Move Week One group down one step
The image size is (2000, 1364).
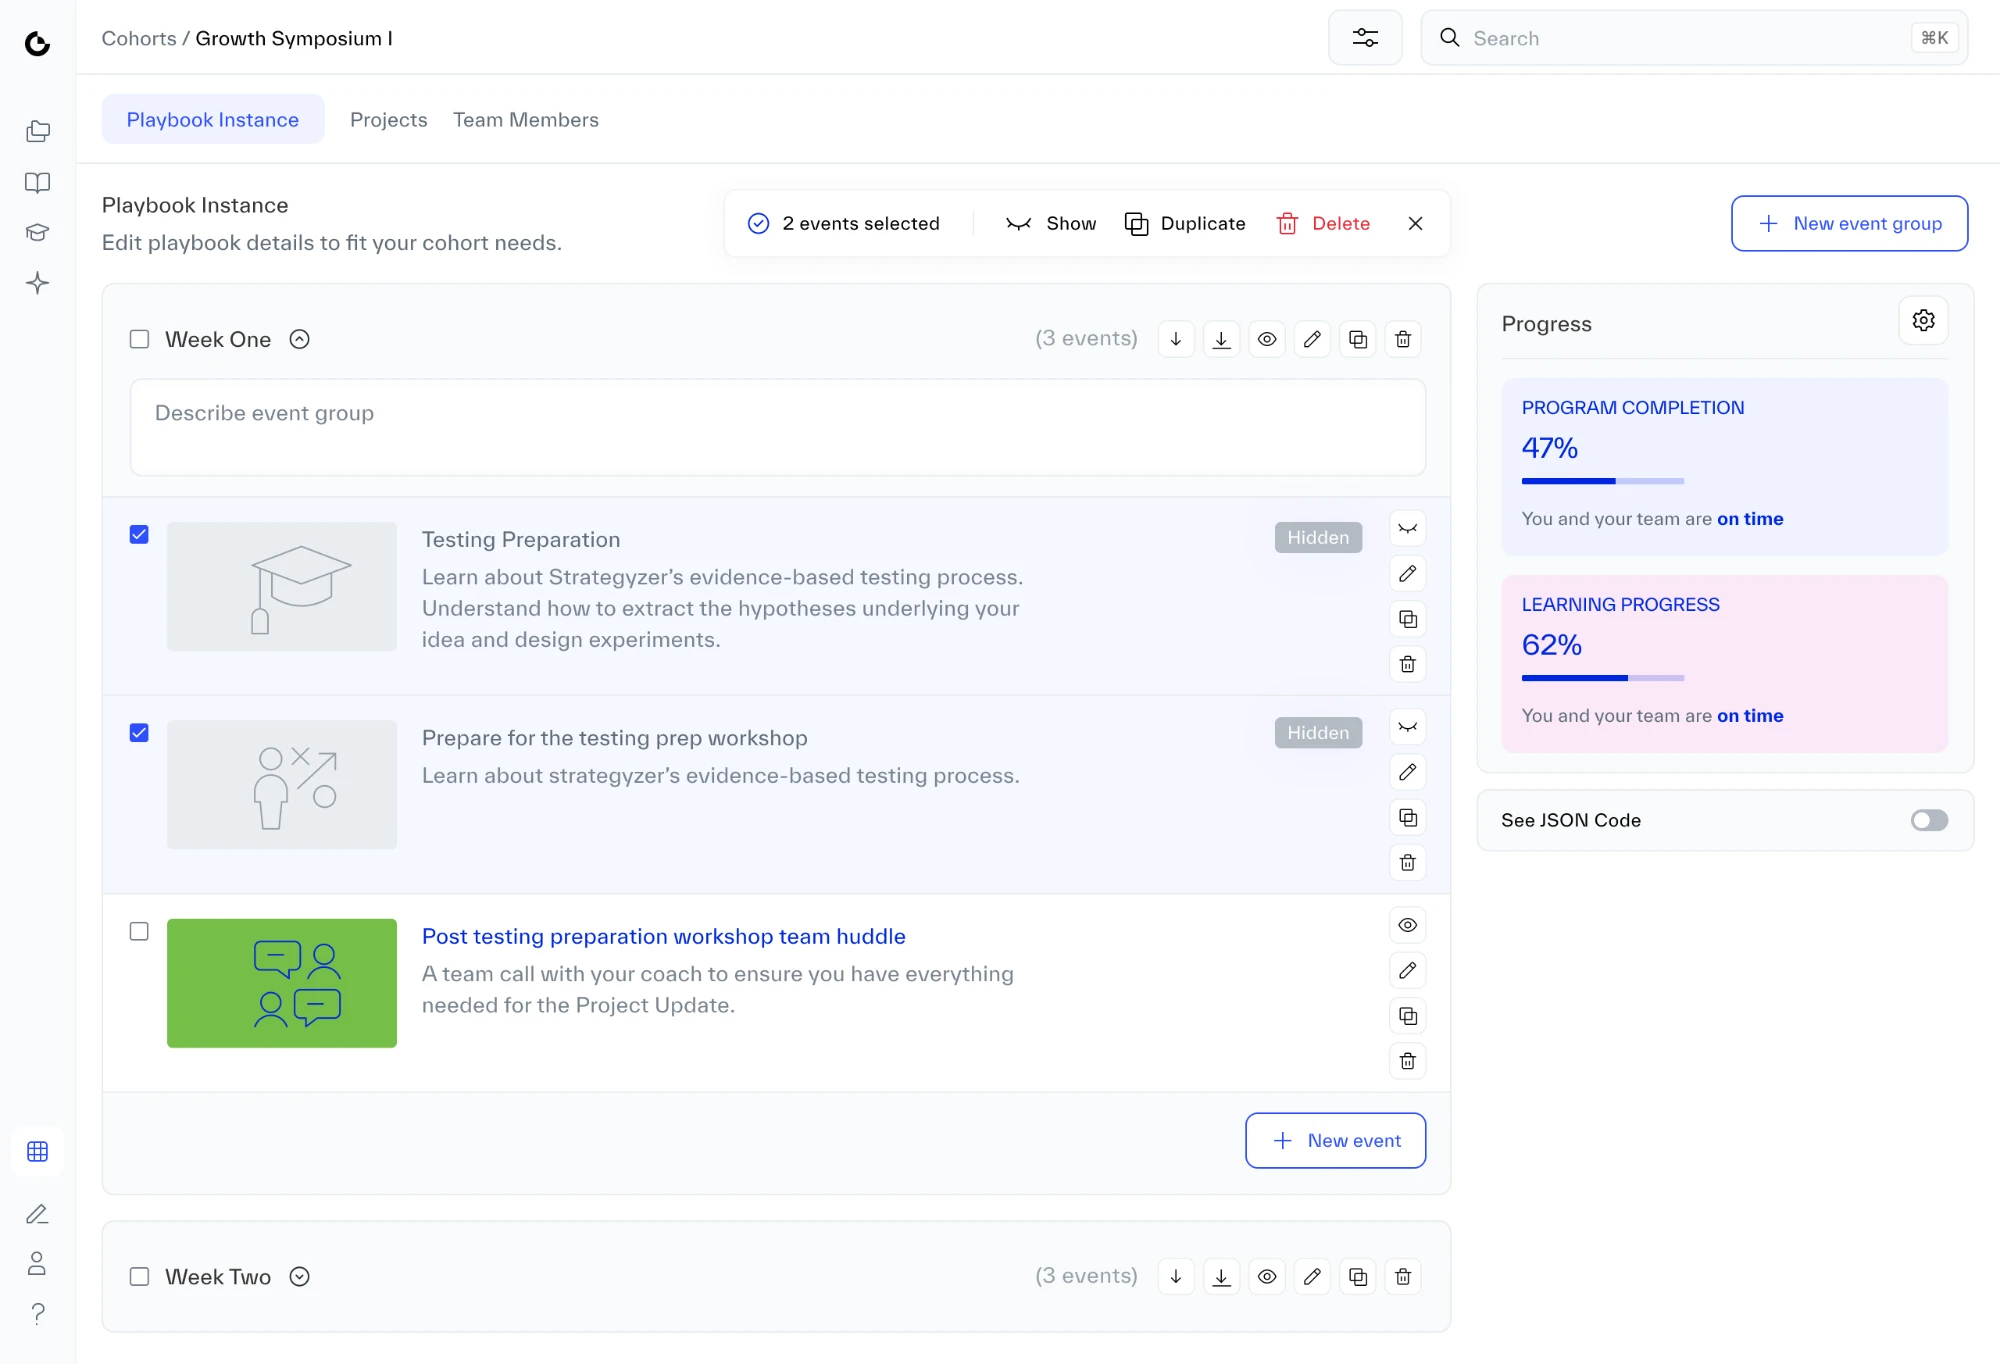1176,339
